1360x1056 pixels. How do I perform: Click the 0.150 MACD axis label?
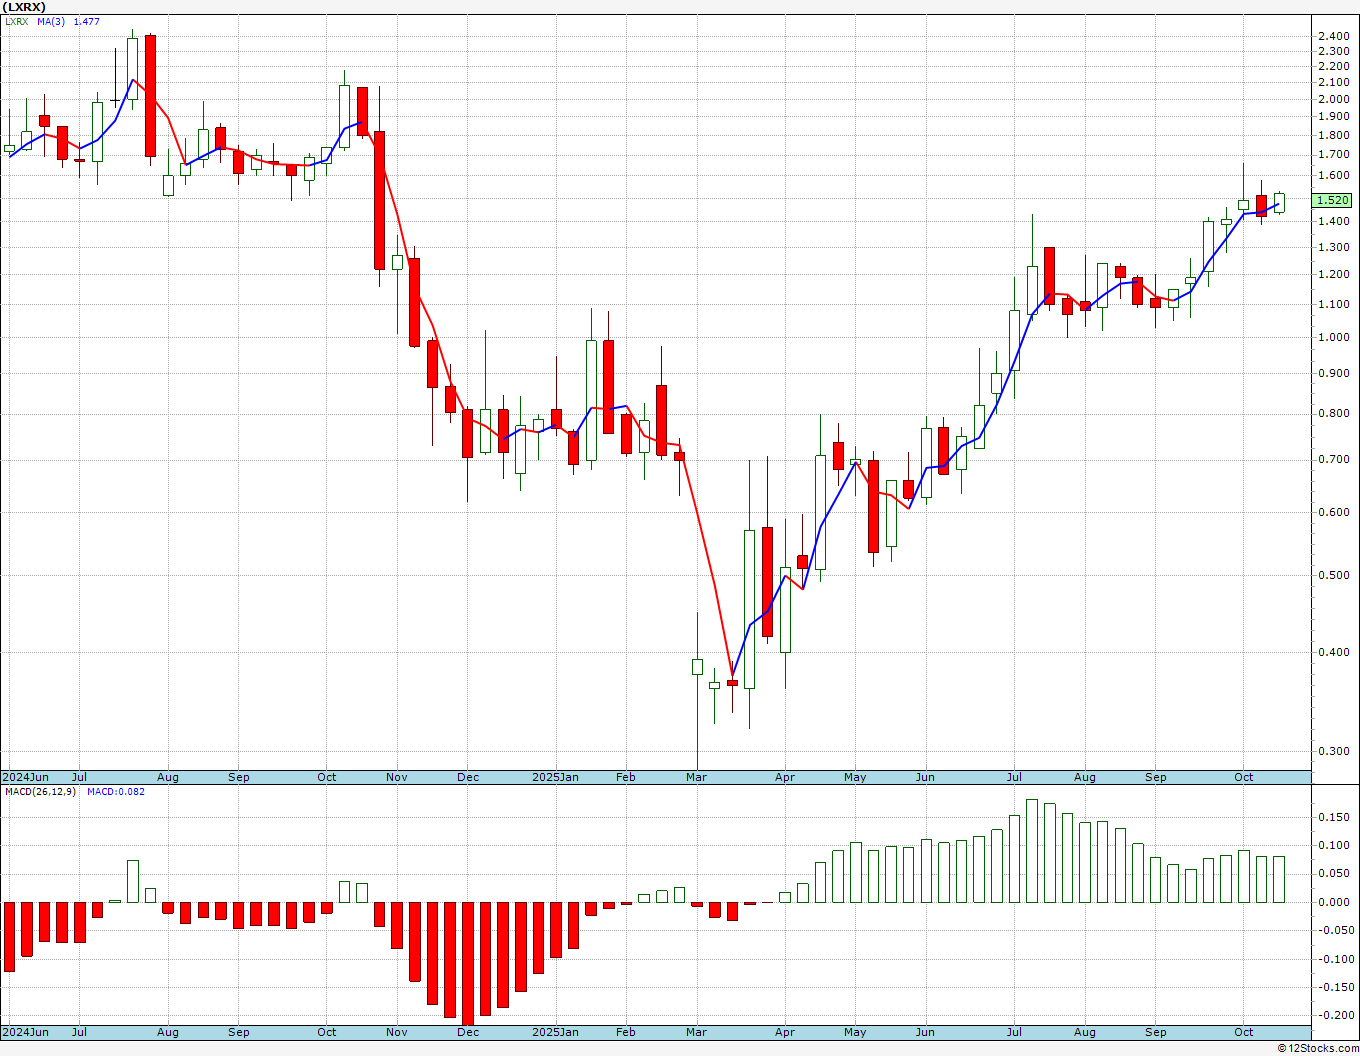(1333, 817)
